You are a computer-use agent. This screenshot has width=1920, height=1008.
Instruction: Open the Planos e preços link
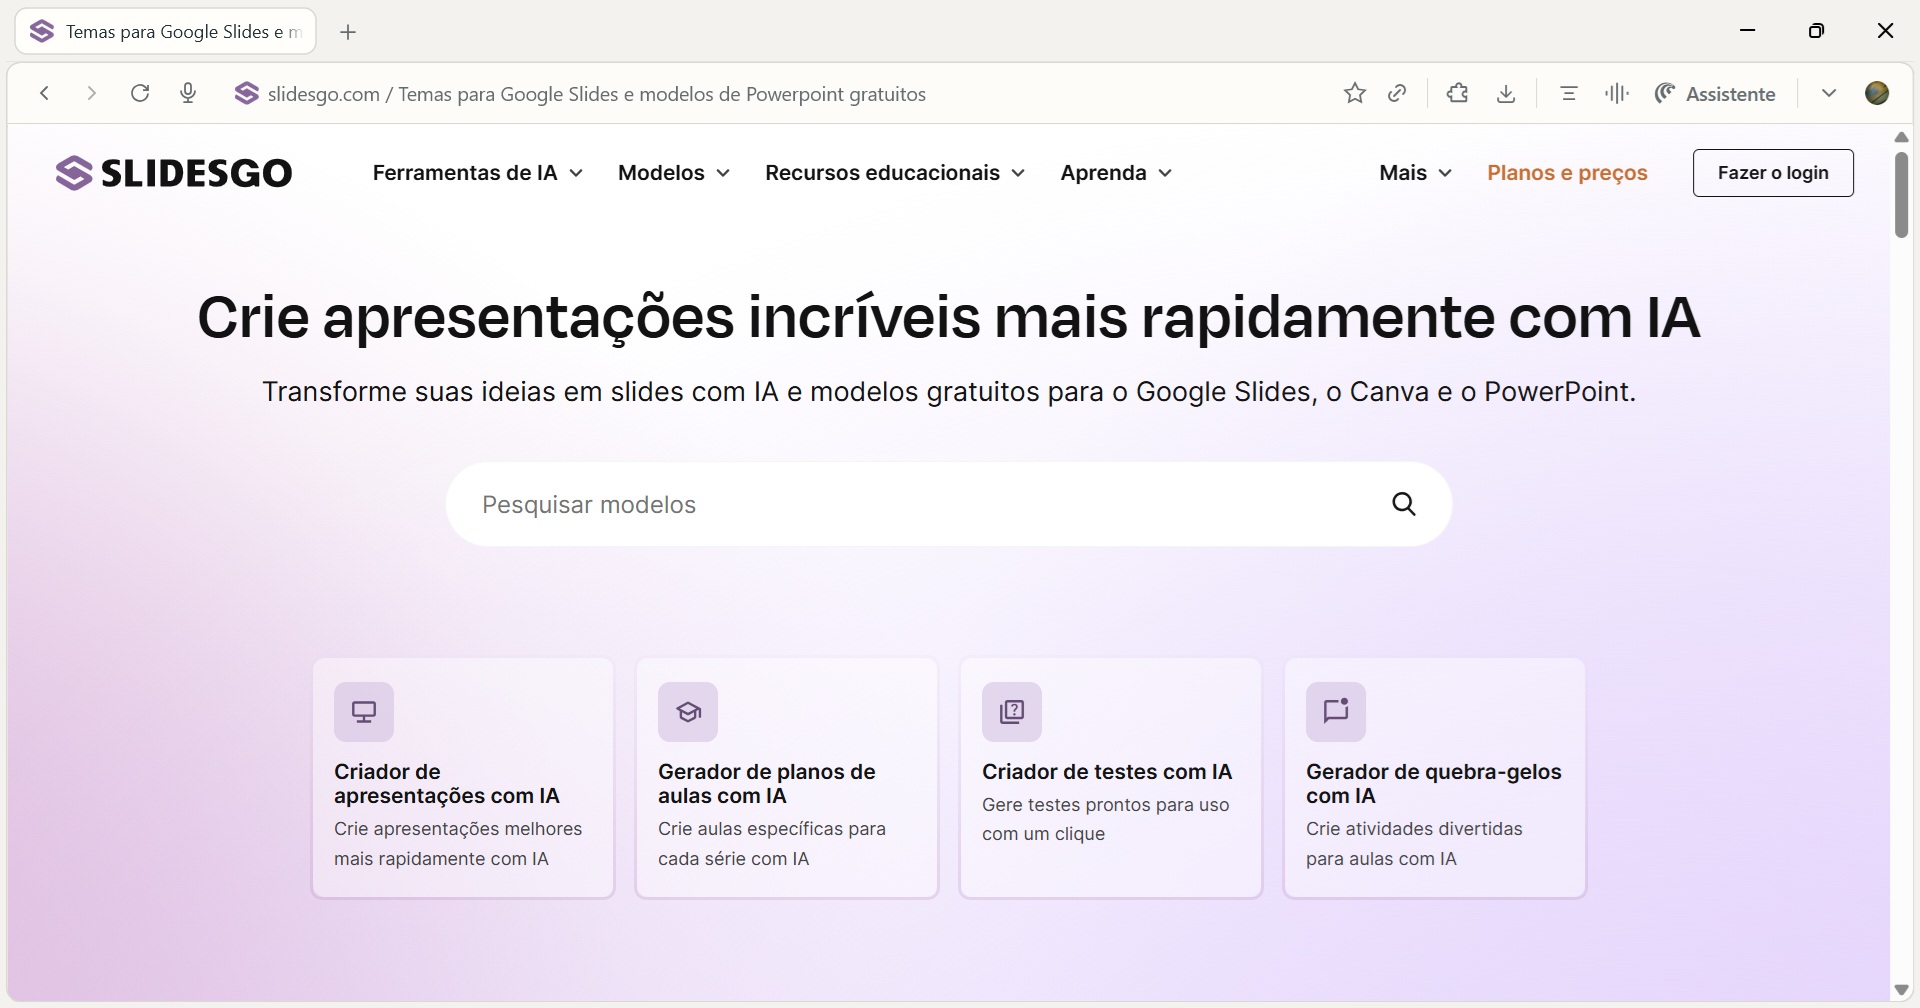(x=1567, y=173)
